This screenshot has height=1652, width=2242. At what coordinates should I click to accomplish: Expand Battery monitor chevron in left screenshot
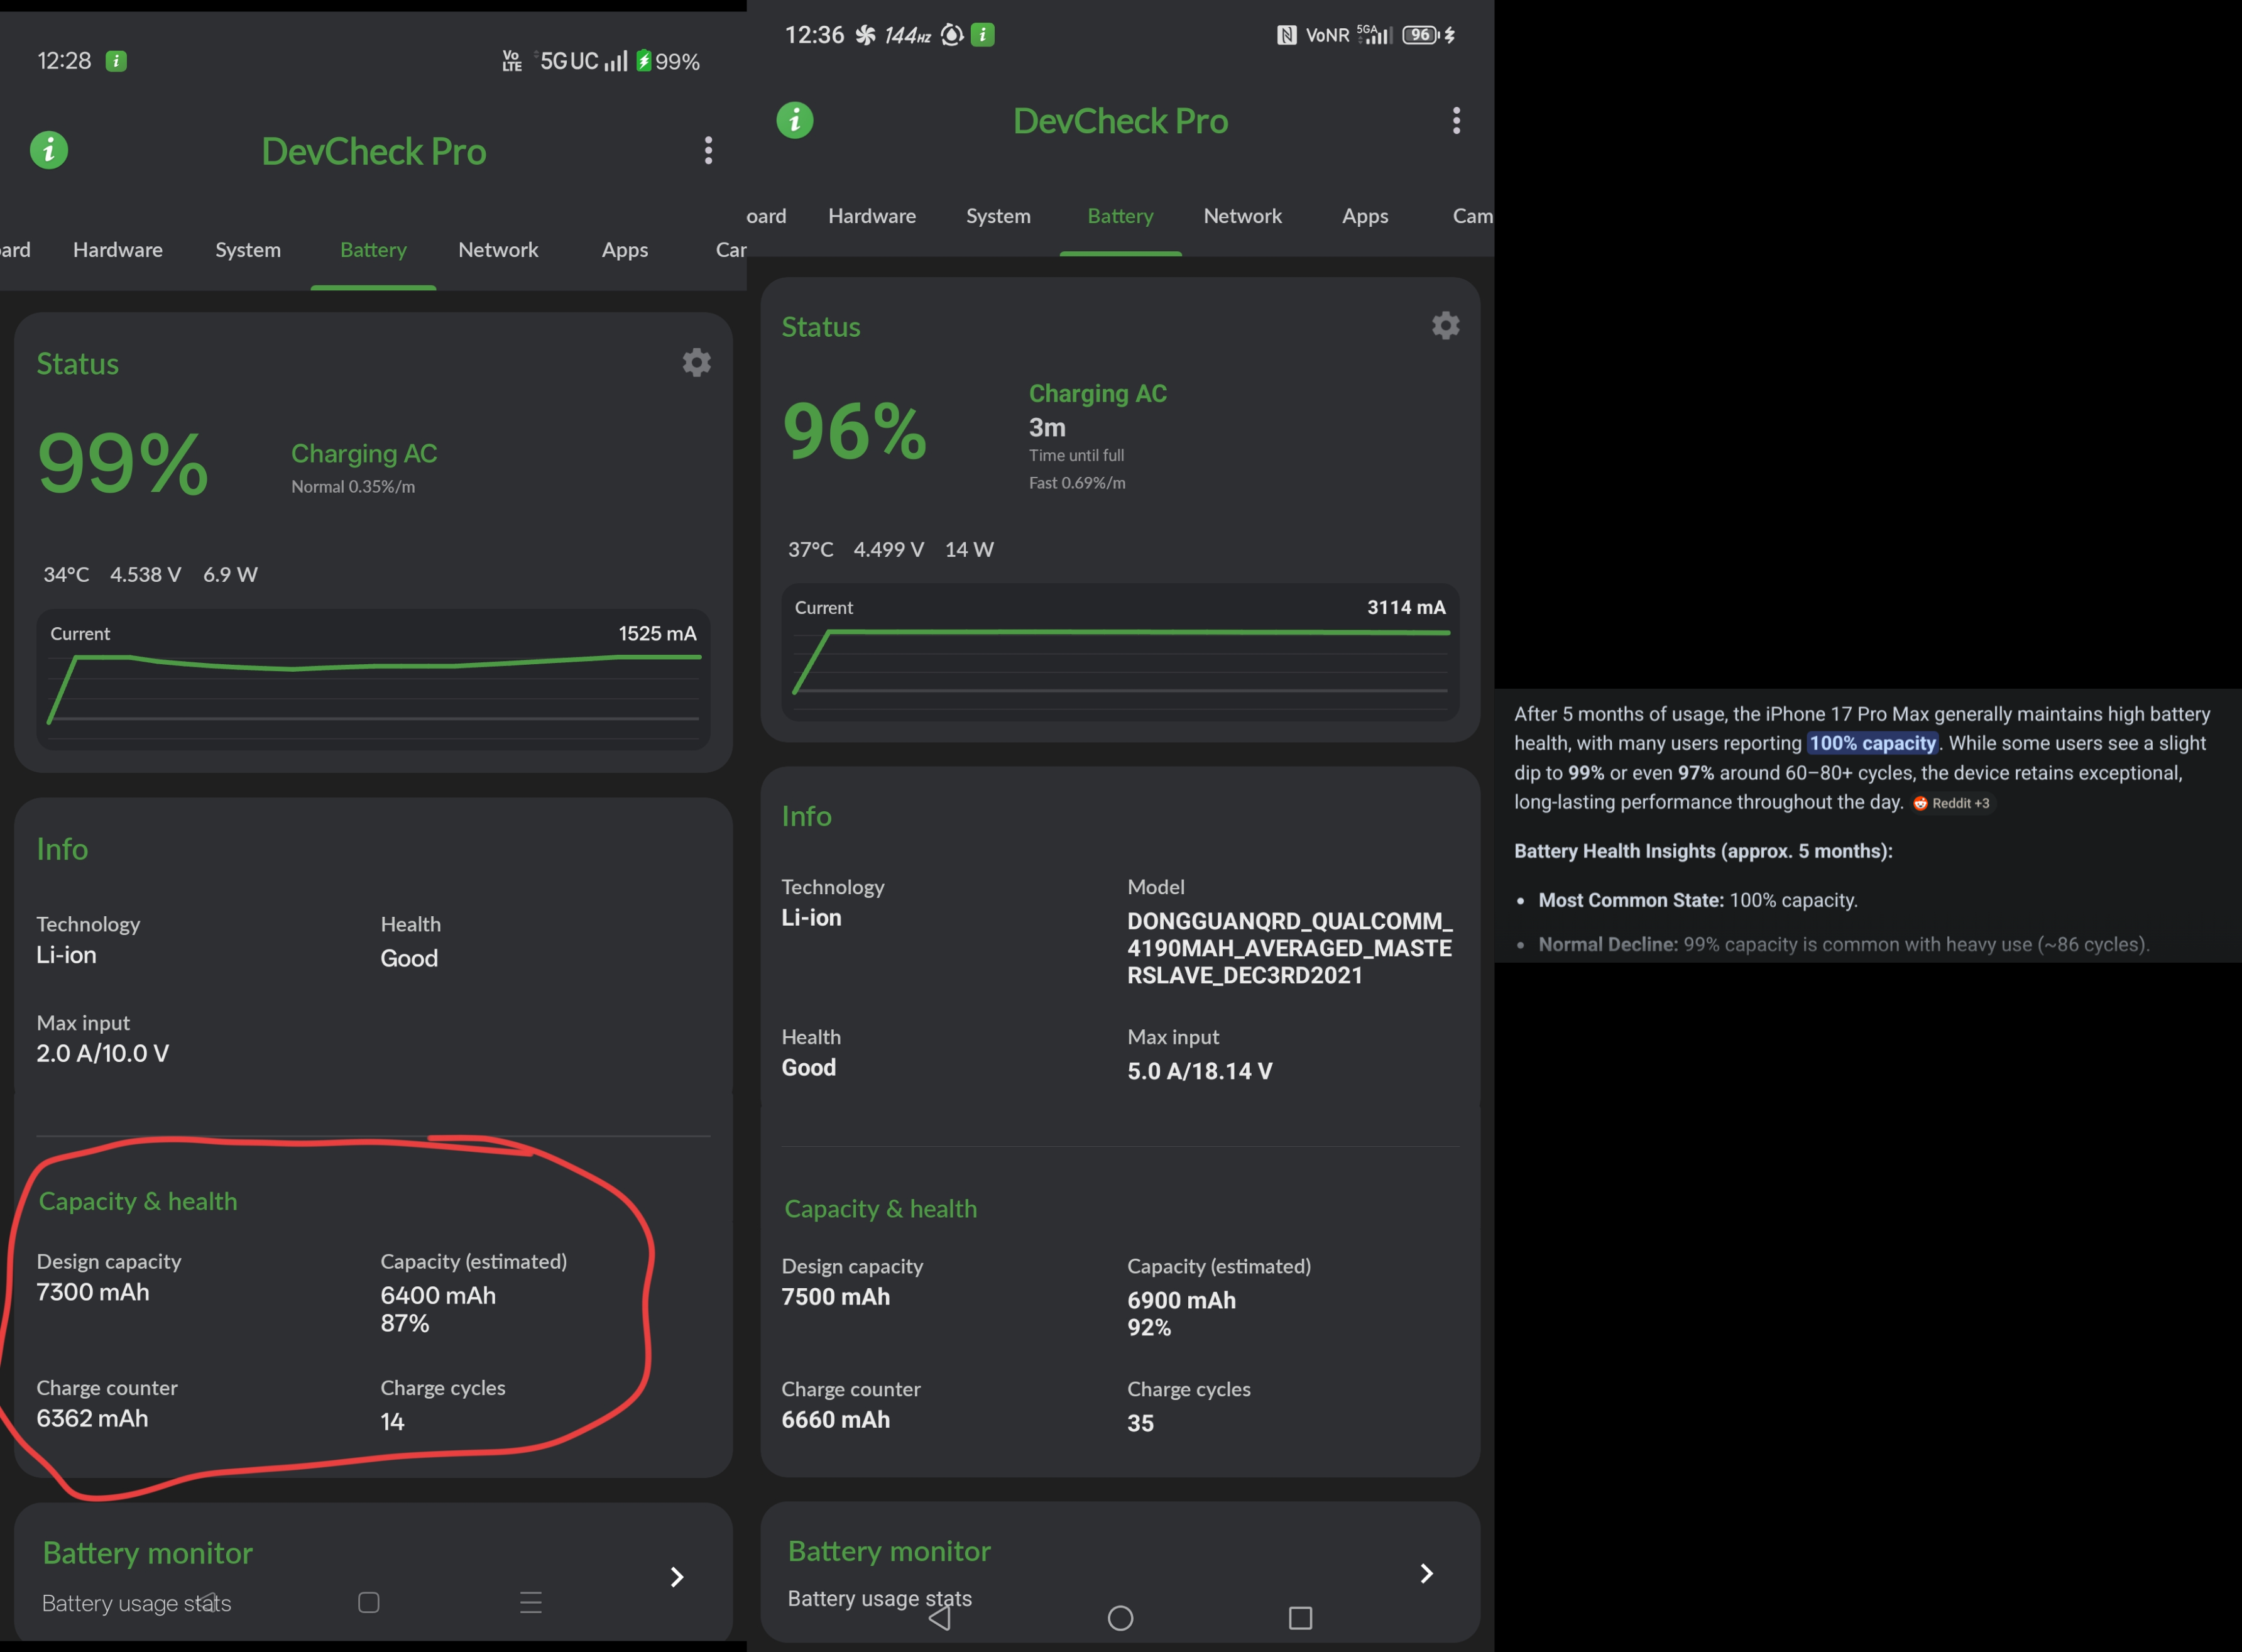pos(677,1577)
